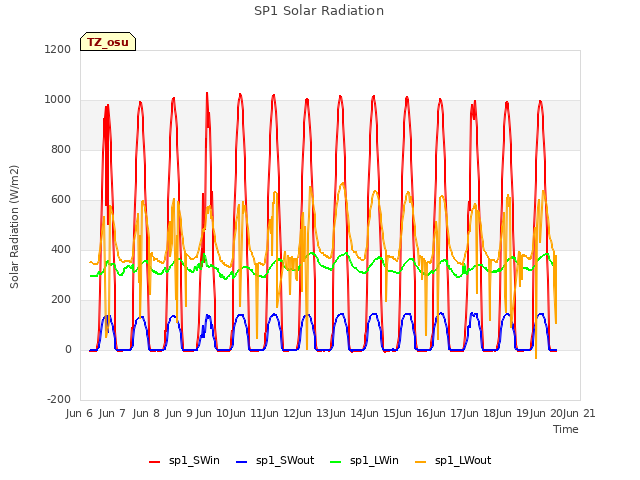Click the 400 y-axis tick label

point(61,249)
